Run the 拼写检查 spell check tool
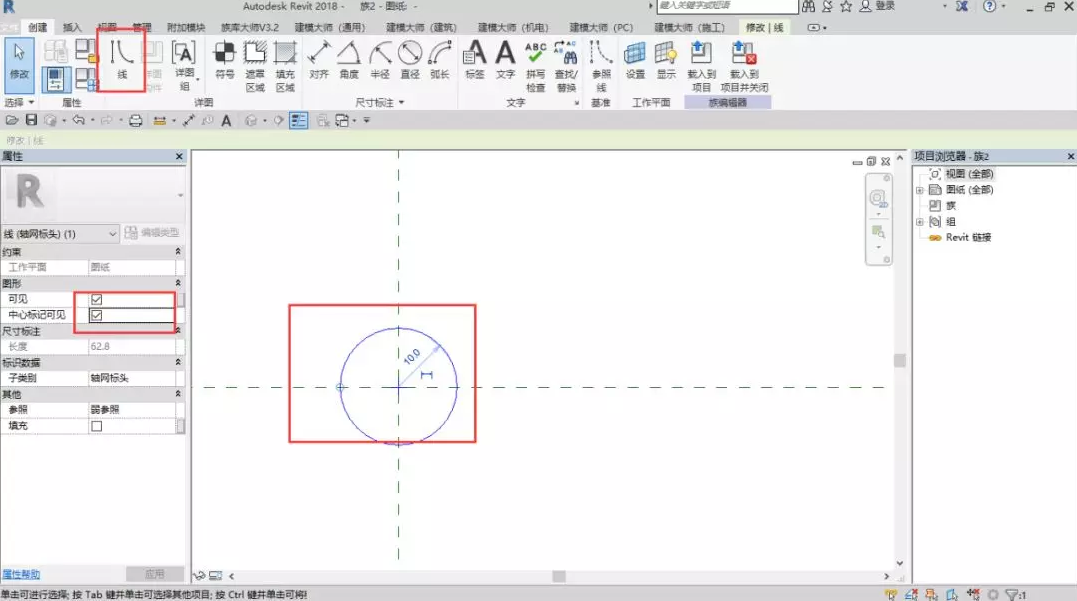Viewport: 1077px width, 601px height. pyautogui.click(x=536, y=64)
